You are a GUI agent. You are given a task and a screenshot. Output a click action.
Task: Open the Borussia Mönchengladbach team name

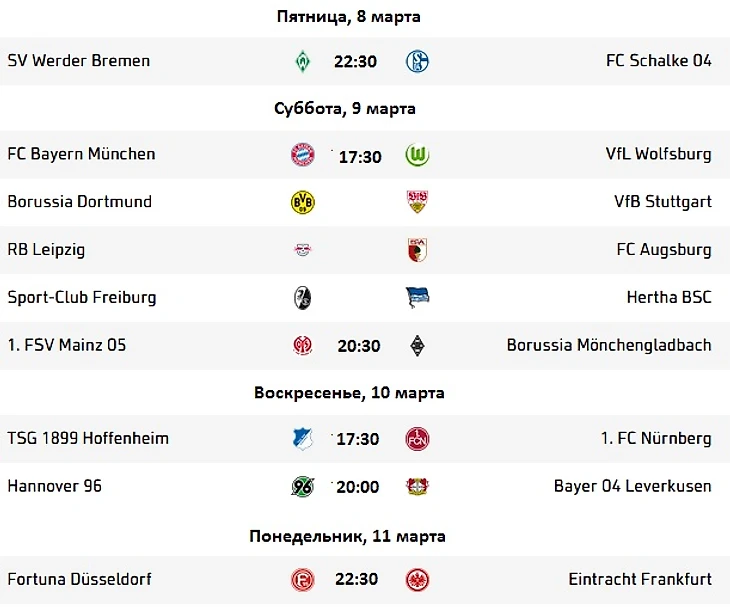coord(609,345)
